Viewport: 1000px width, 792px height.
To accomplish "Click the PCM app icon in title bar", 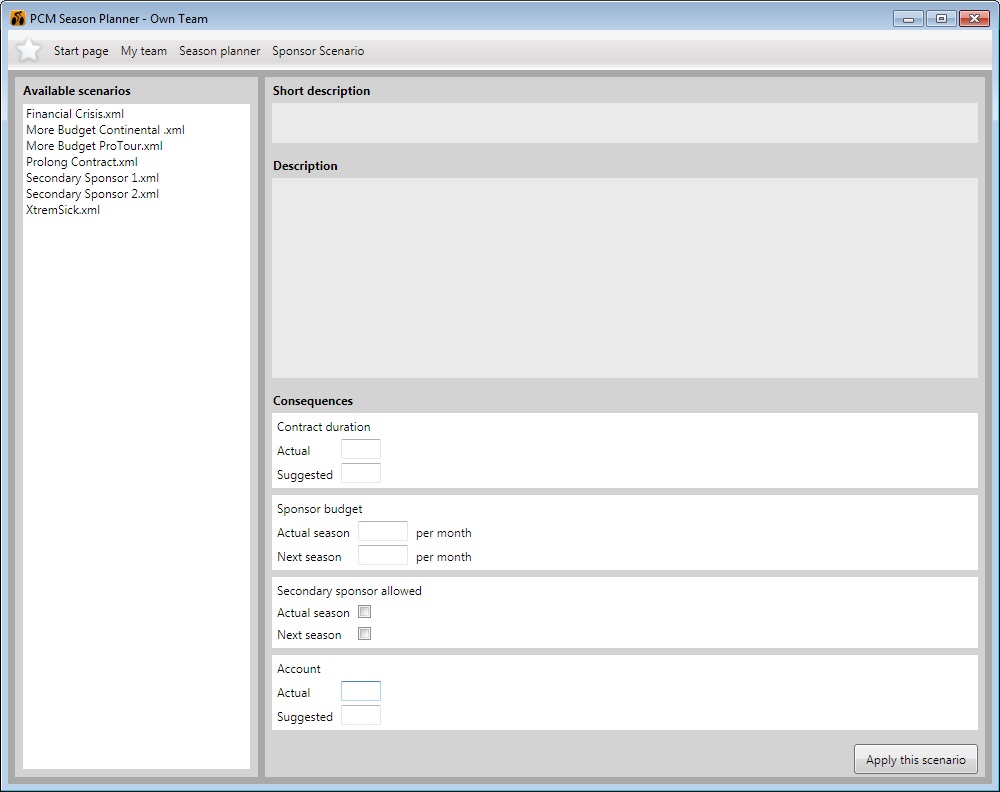I will pyautogui.click(x=18, y=18).
